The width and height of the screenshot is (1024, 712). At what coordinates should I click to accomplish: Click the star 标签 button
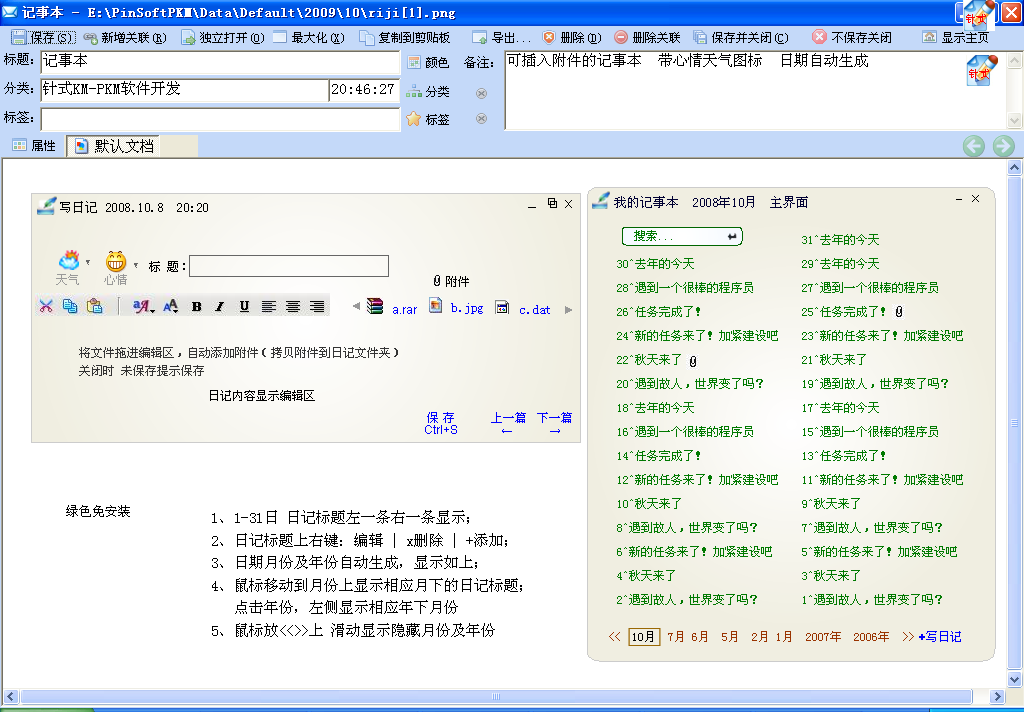pyautogui.click(x=428, y=120)
